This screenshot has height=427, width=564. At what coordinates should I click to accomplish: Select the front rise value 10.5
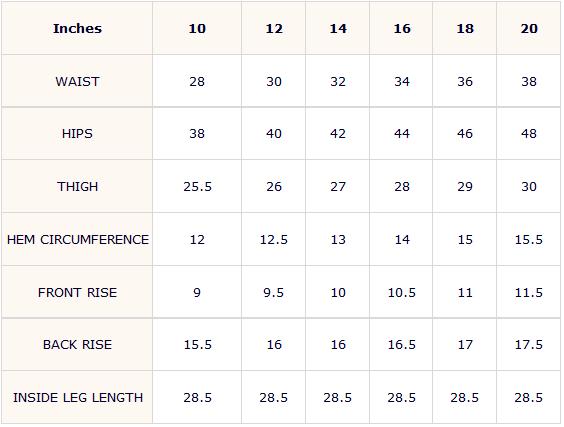click(x=402, y=292)
